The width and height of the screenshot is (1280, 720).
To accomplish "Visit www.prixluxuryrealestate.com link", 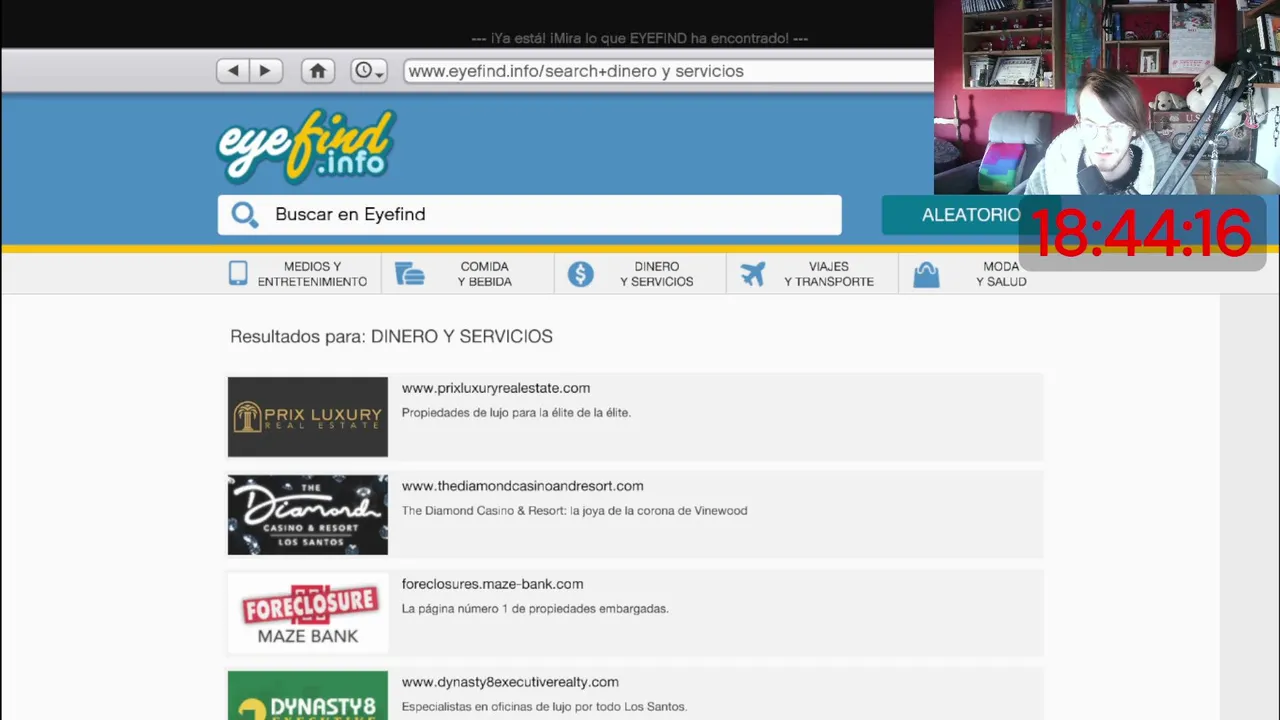I will tap(496, 388).
